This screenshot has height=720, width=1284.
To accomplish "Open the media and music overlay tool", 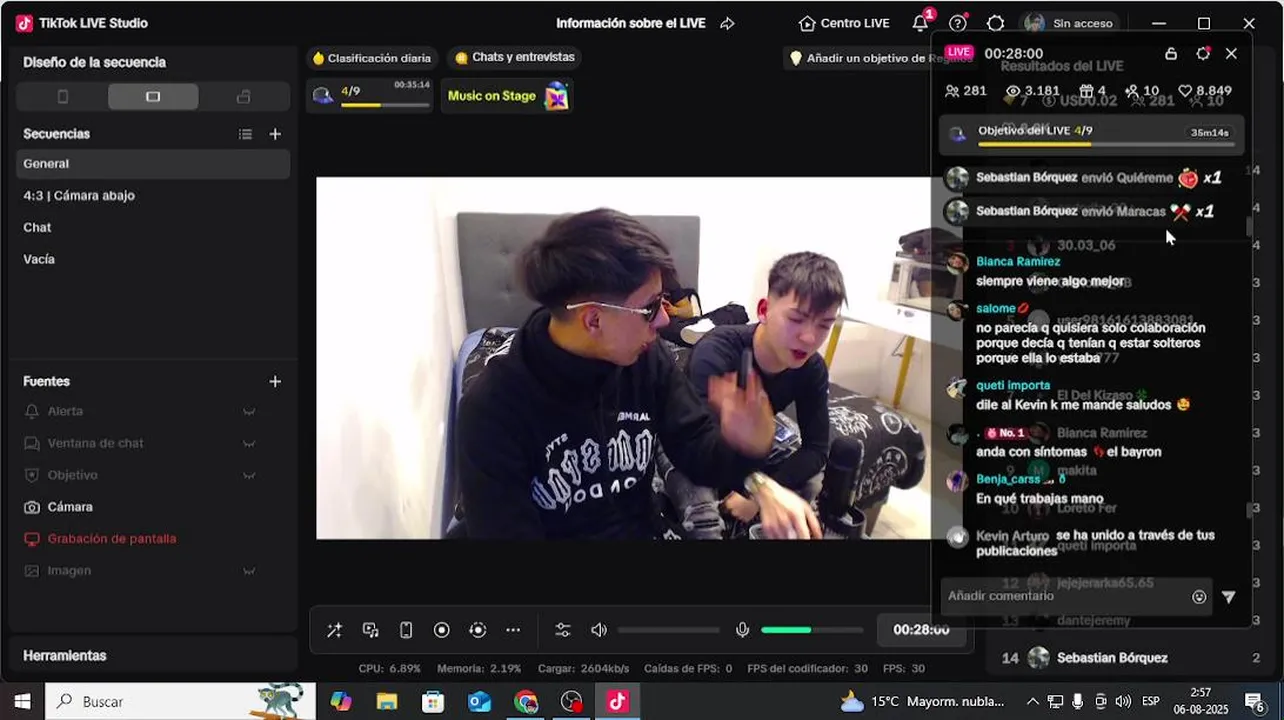I will click(x=370, y=630).
